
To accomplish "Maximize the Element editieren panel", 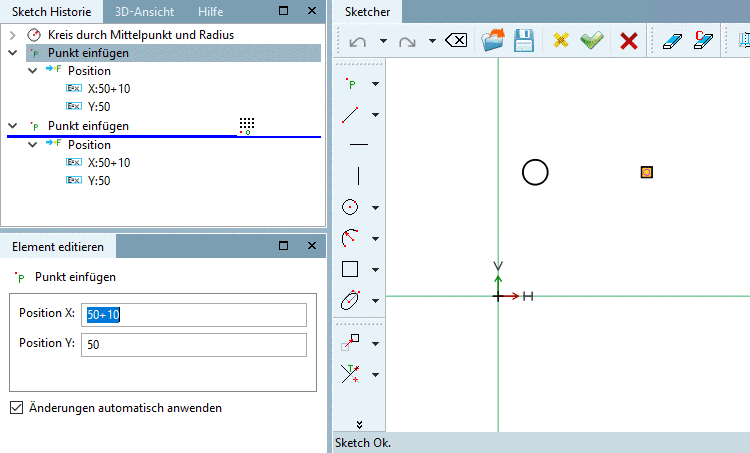I will (283, 245).
